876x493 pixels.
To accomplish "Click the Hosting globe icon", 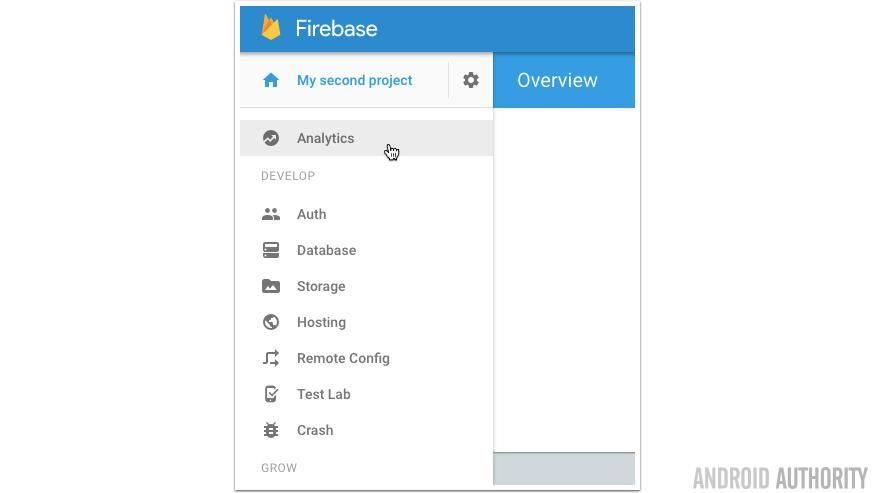I will point(271,322).
